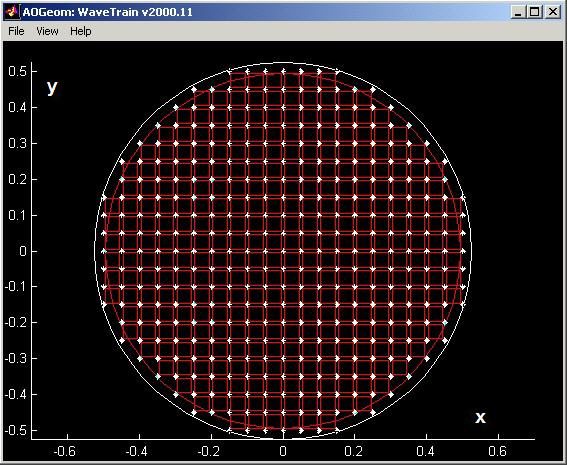Maximize the AOGeom window
The width and height of the screenshot is (567, 465).
click(534, 12)
